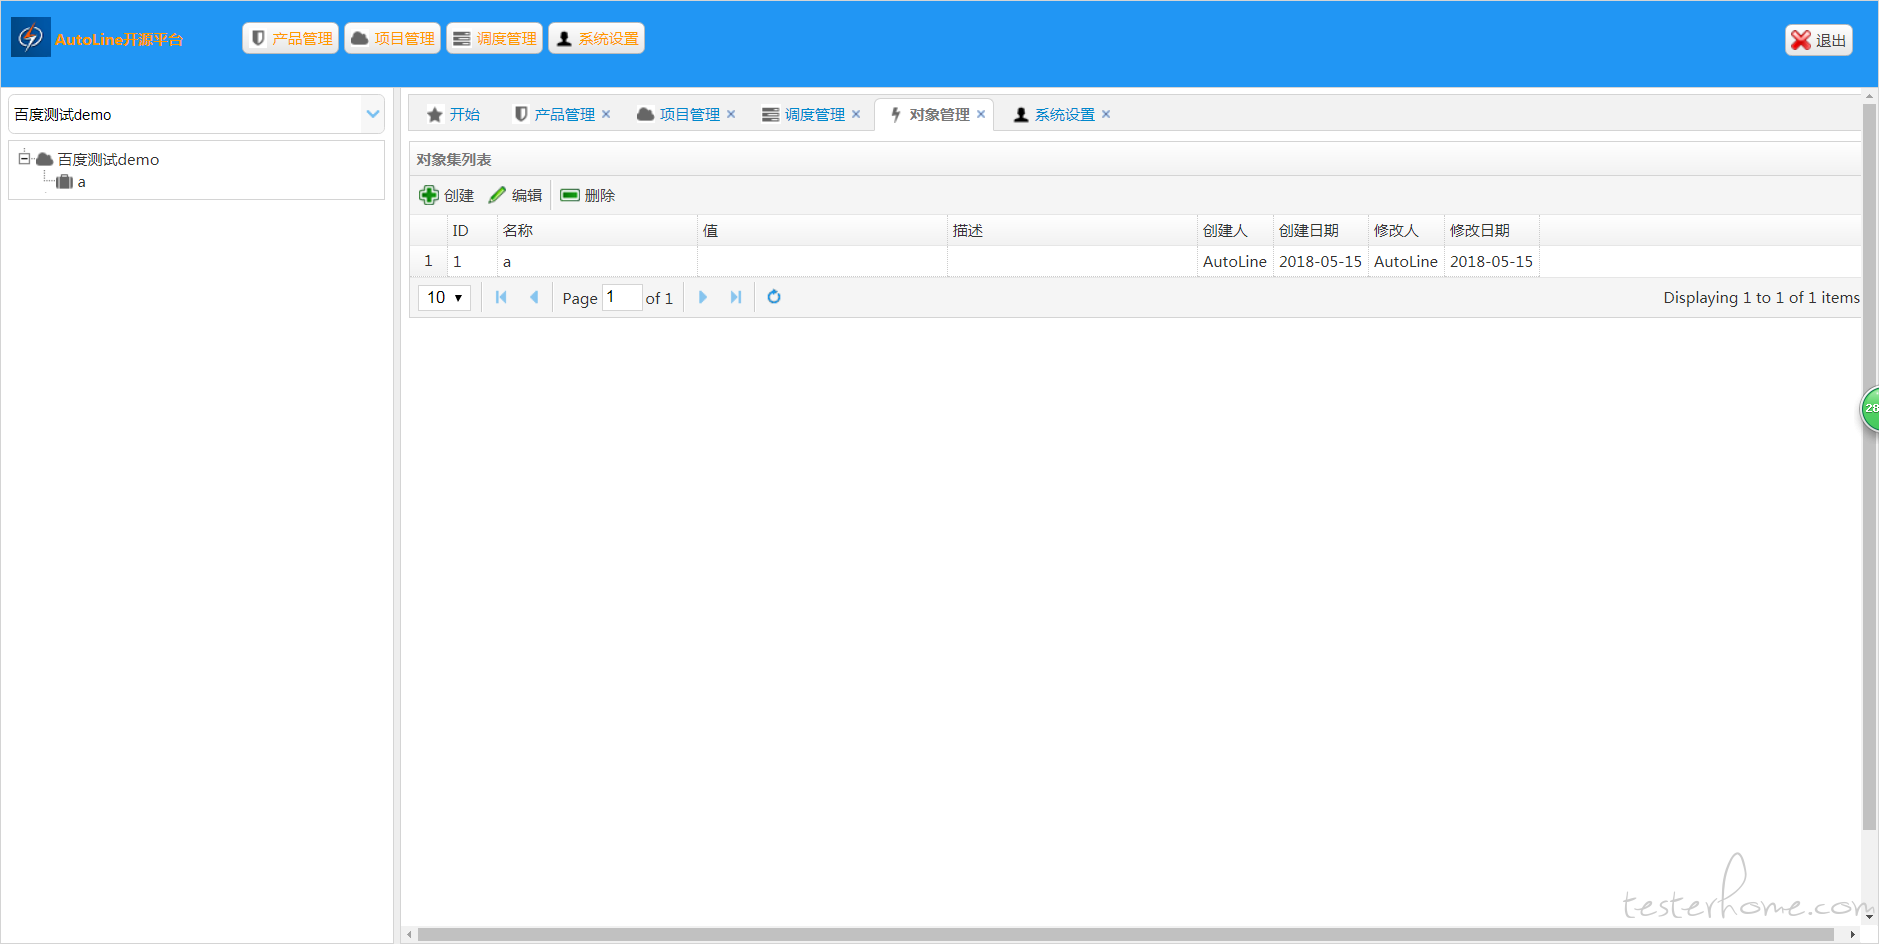The image size is (1879, 944).
Task: Open 产品管理 in top navigation bar
Action: 291,38
